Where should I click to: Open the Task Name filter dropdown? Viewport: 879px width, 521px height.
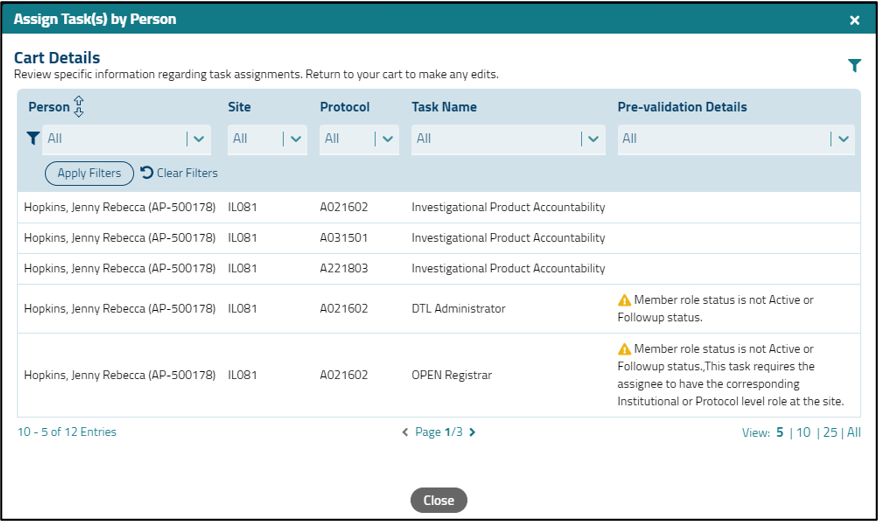(593, 139)
